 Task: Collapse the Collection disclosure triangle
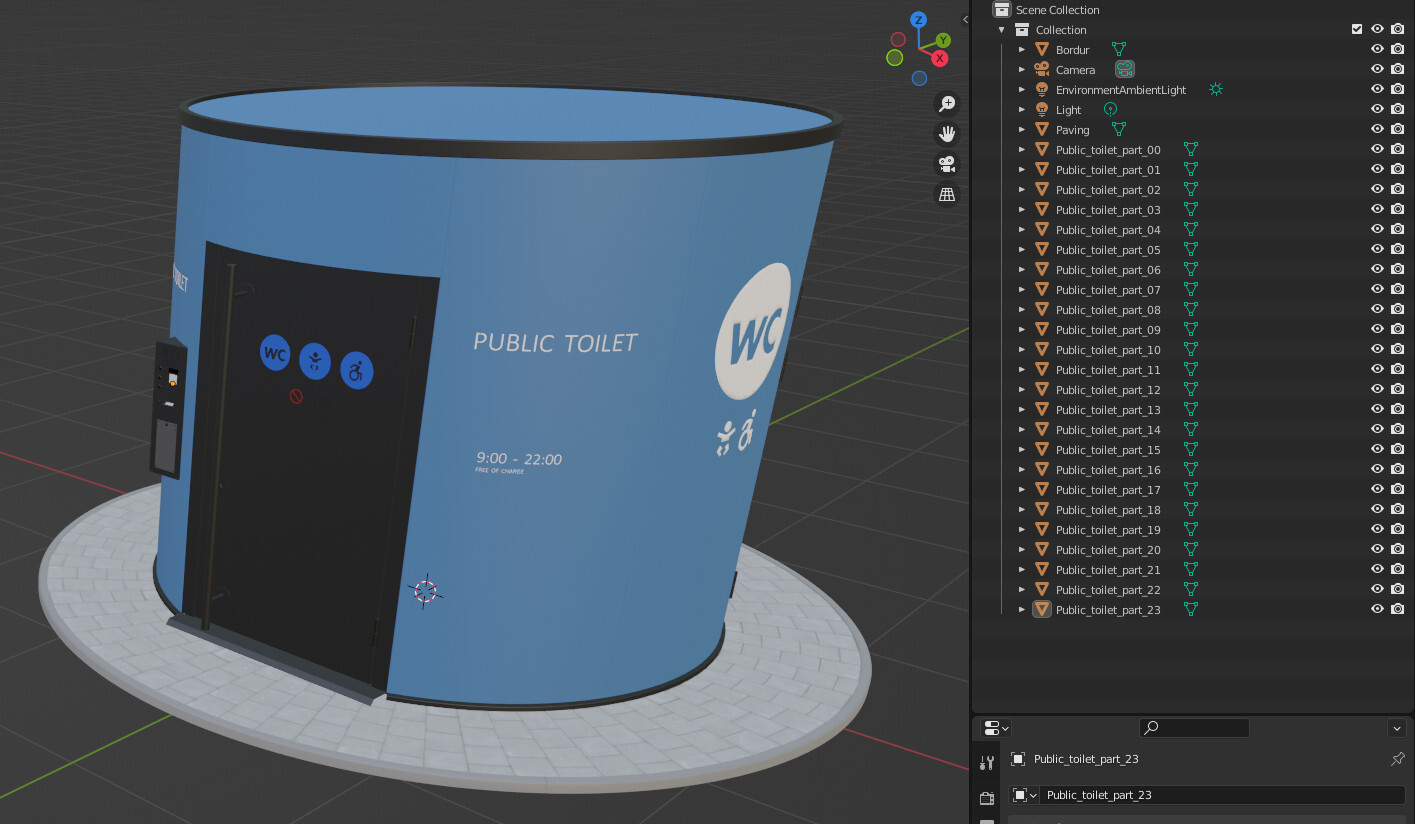pyautogui.click(x=1002, y=30)
